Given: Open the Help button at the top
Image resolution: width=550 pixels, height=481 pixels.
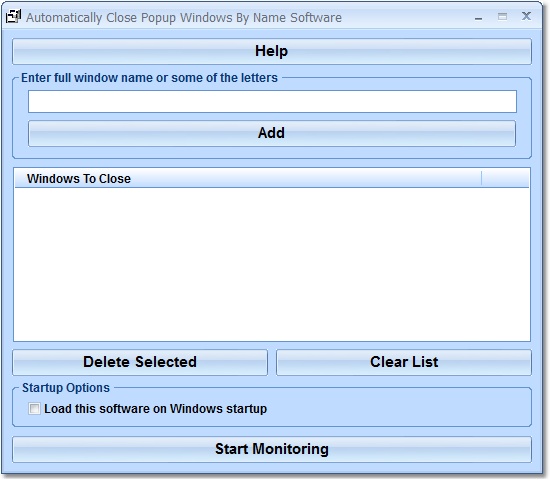Looking at the screenshot, I should [x=272, y=51].
